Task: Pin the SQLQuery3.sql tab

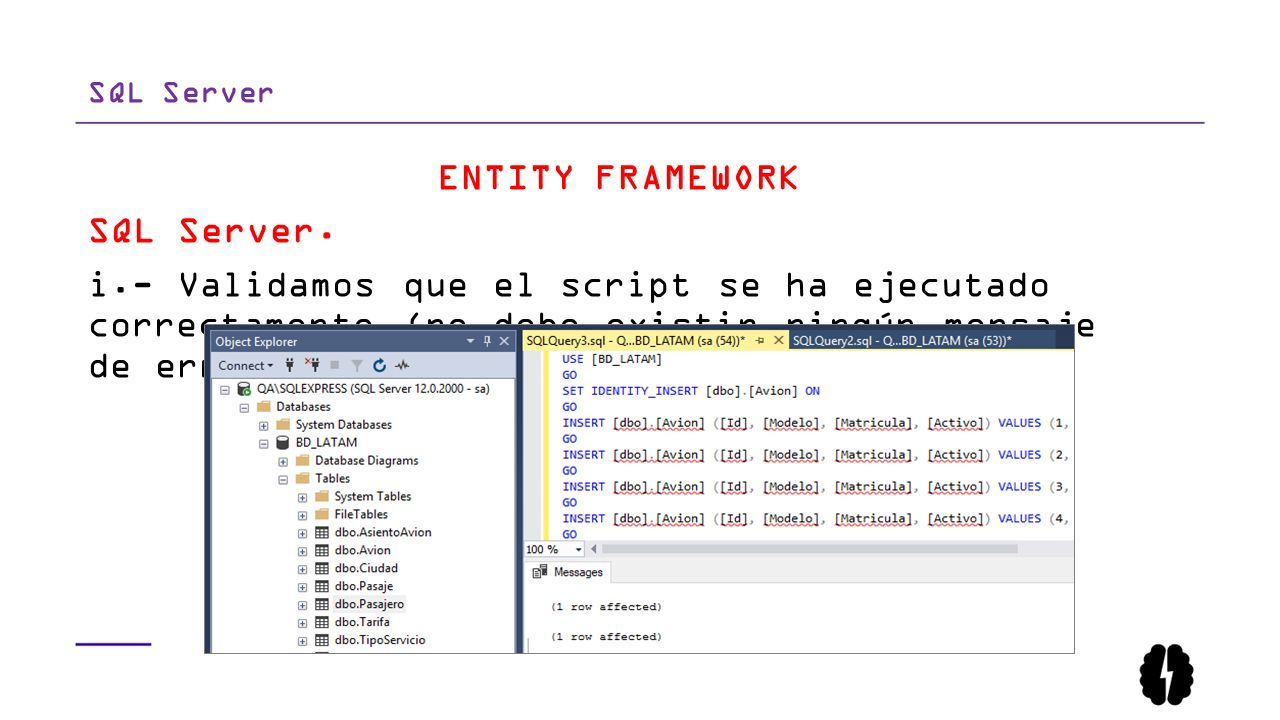Action: click(760, 340)
